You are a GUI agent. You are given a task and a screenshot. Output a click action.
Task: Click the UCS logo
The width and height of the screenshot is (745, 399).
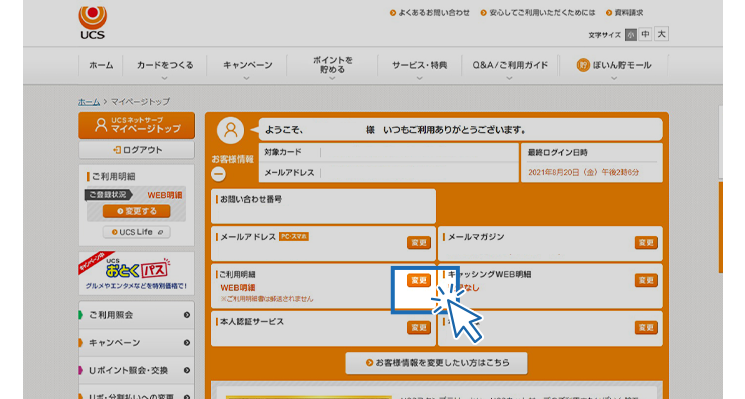pyautogui.click(x=93, y=22)
